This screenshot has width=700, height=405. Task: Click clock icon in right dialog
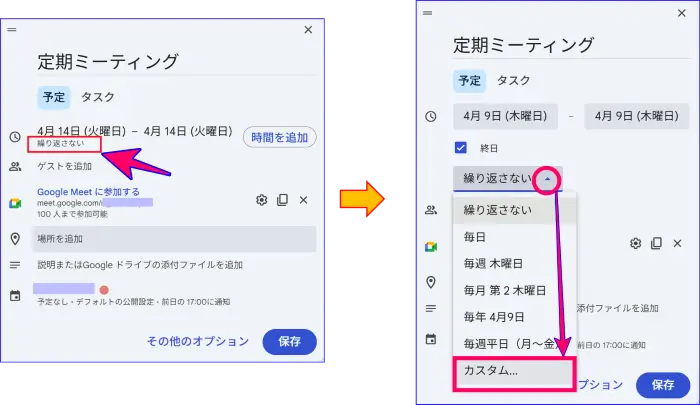(431, 117)
